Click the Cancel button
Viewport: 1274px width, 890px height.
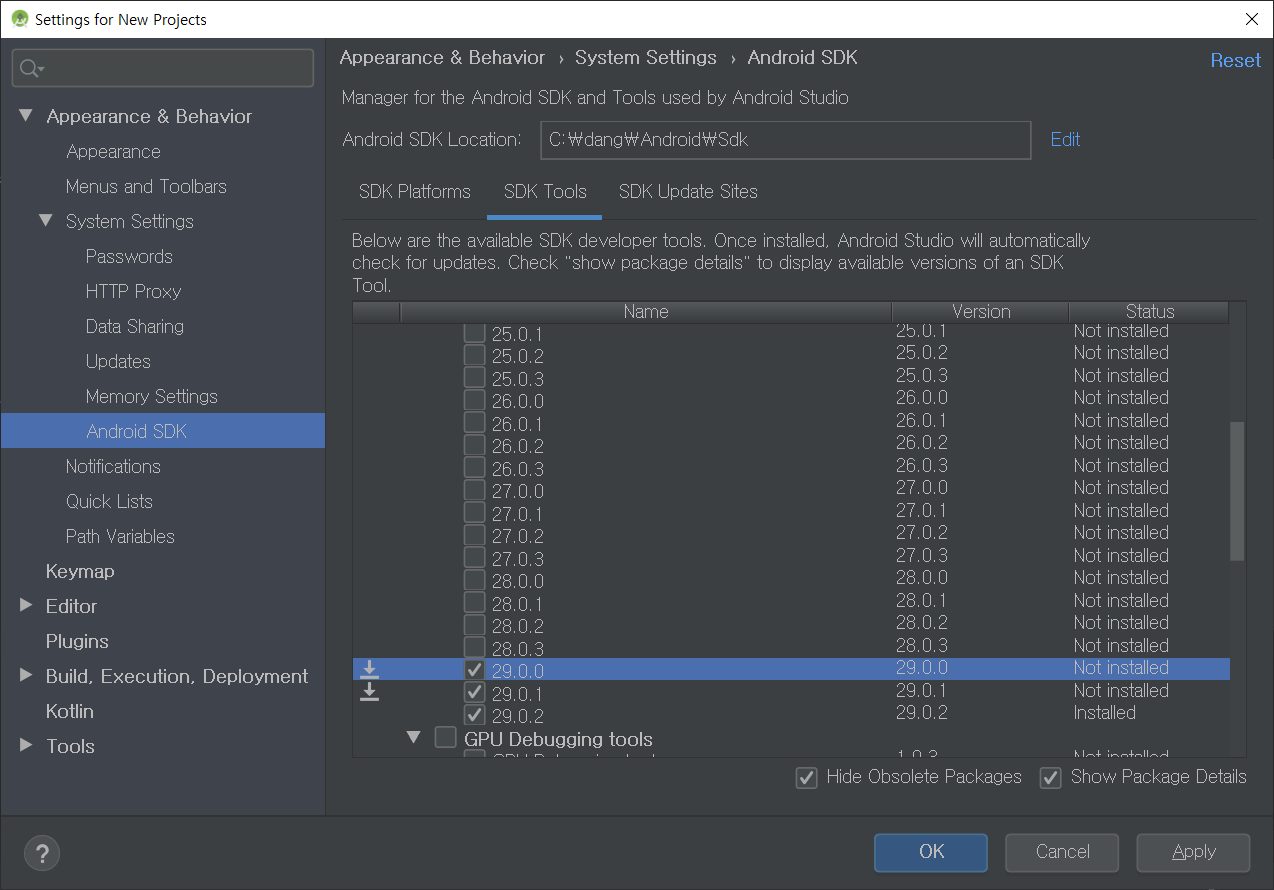point(1062,852)
